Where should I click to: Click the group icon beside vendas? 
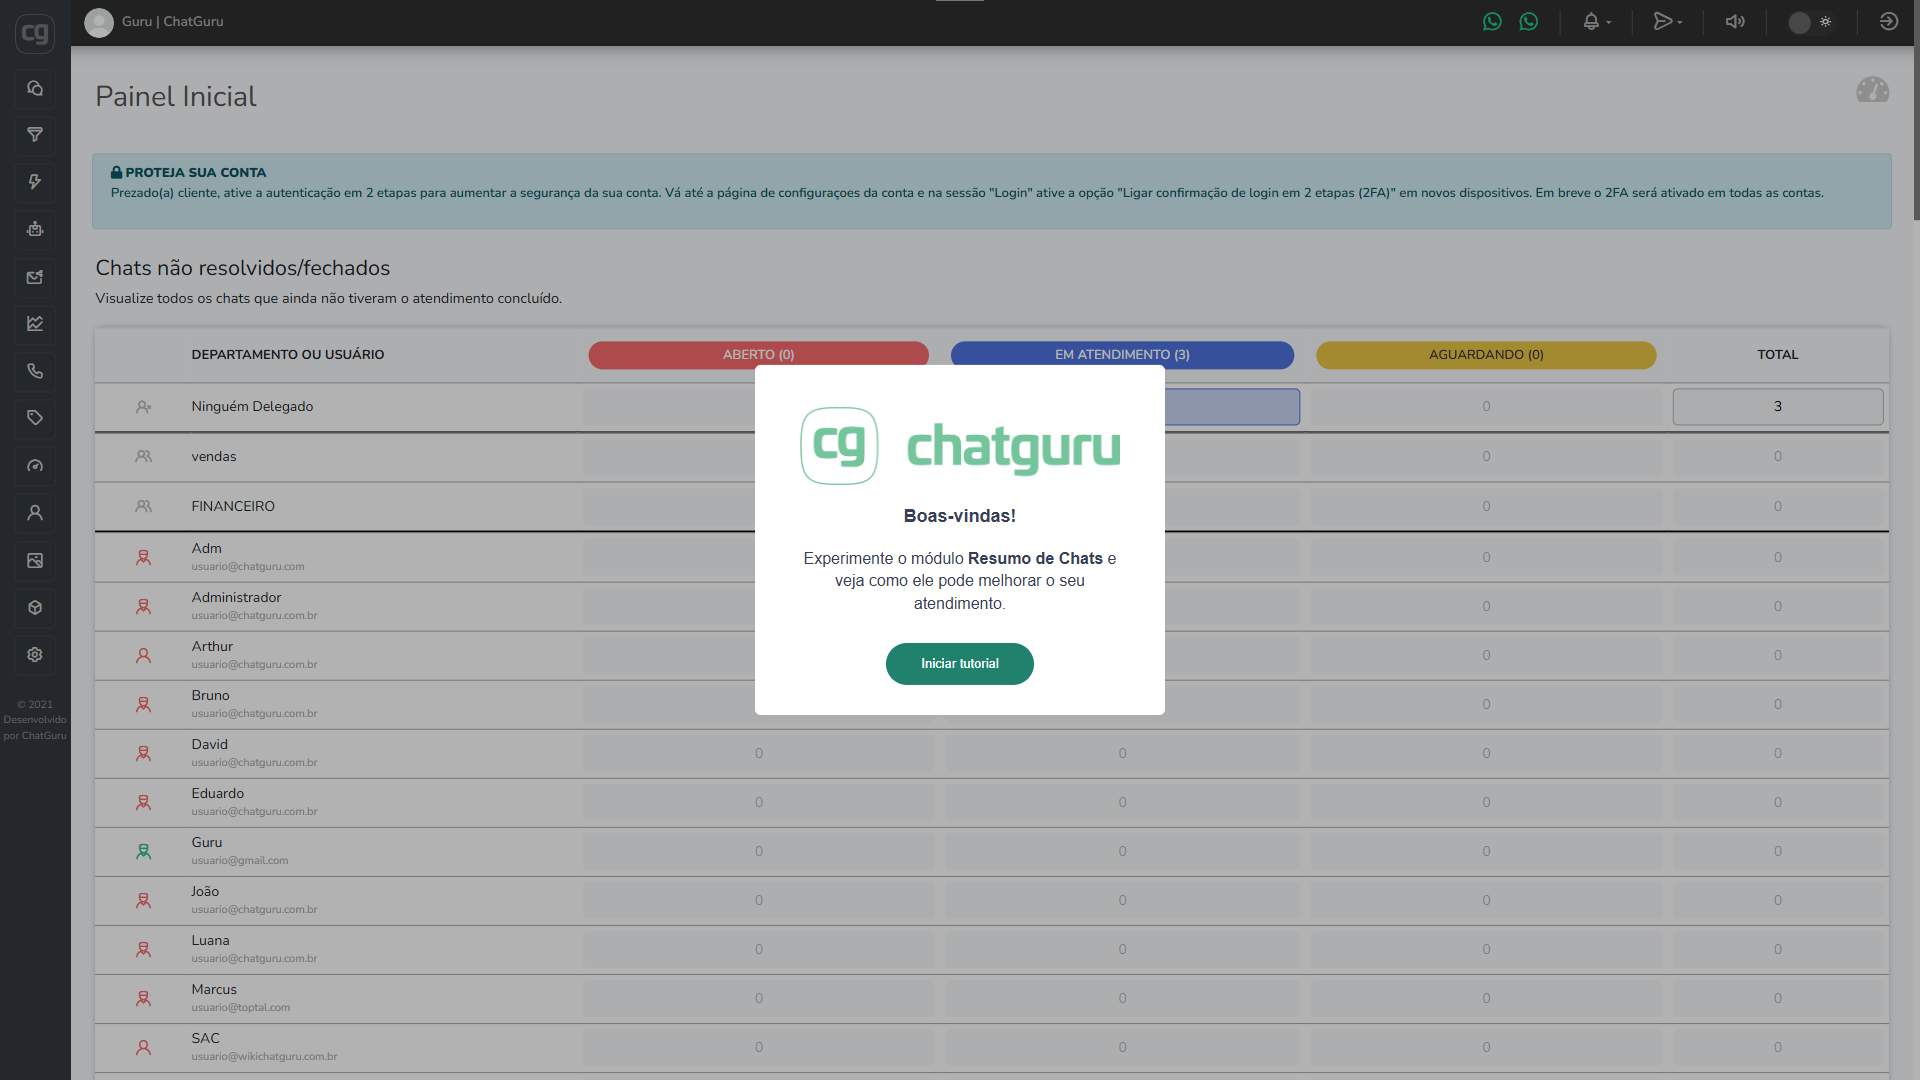click(144, 457)
